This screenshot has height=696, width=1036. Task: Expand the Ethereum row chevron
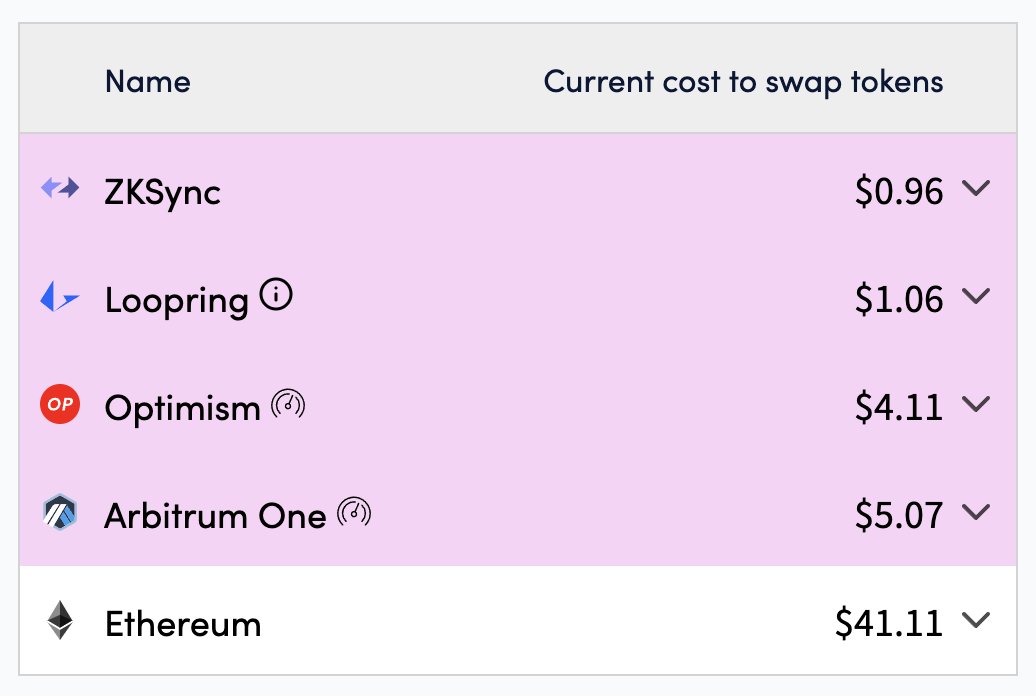pos(976,620)
